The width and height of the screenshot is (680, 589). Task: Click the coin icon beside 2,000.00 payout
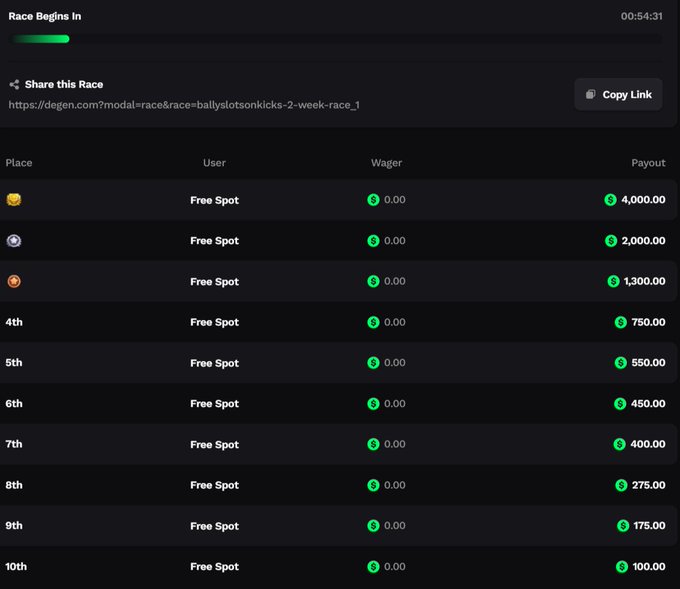click(611, 240)
